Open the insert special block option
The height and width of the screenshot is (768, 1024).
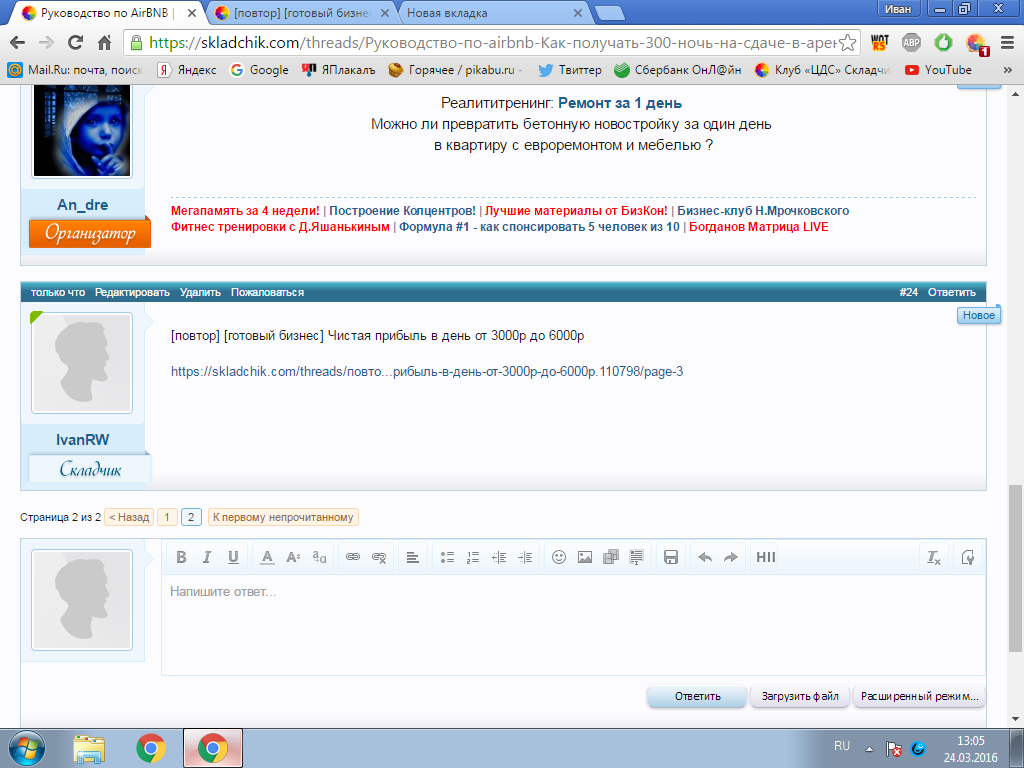click(x=636, y=557)
